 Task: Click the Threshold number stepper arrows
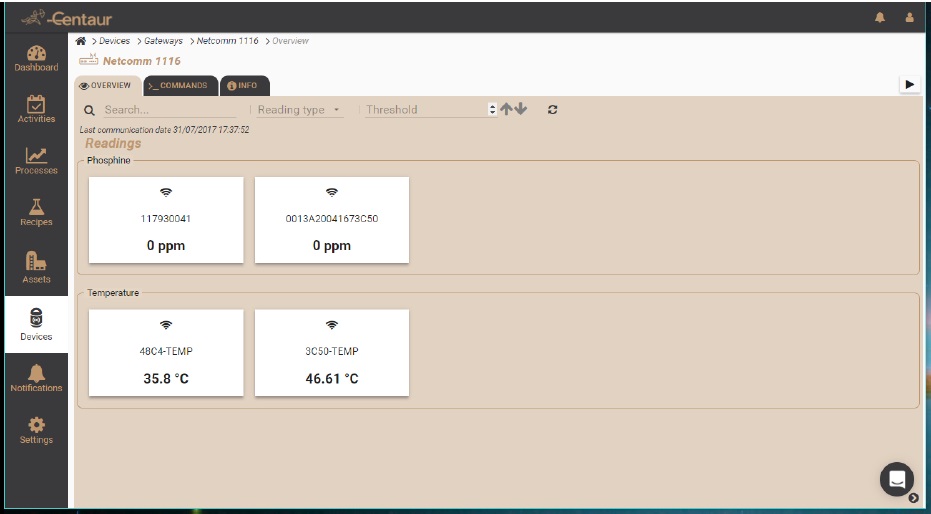click(491, 110)
